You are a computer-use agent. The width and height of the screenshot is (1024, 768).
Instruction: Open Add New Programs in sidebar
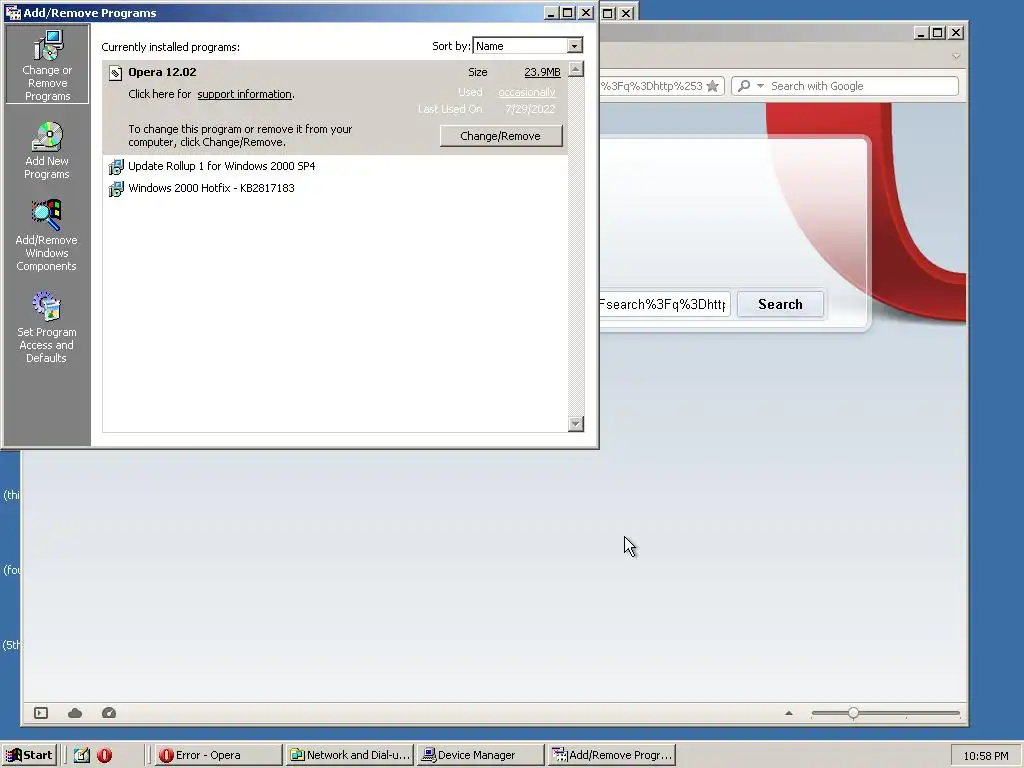pyautogui.click(x=47, y=150)
